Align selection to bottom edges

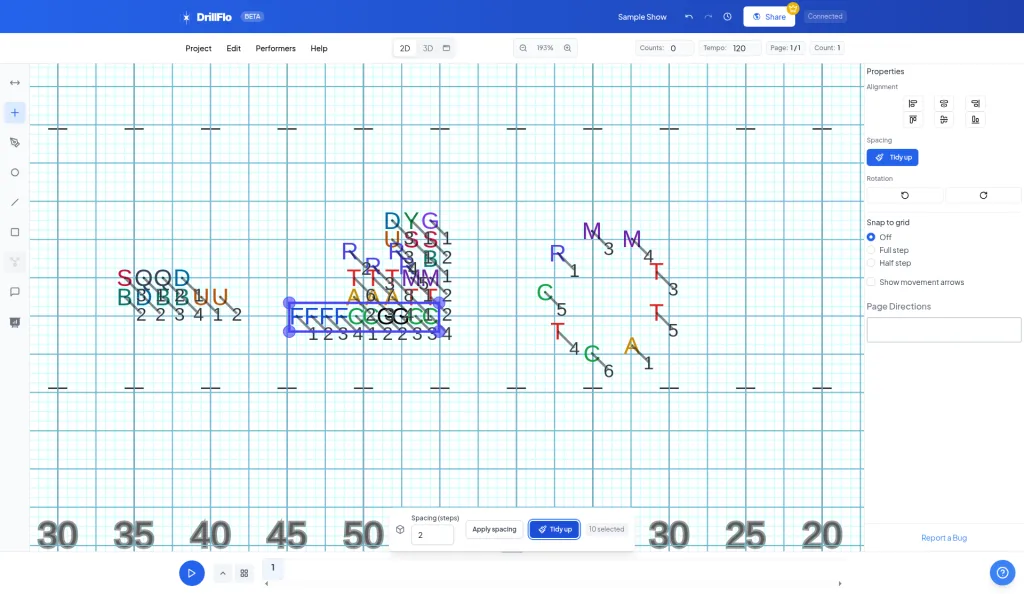pos(975,119)
